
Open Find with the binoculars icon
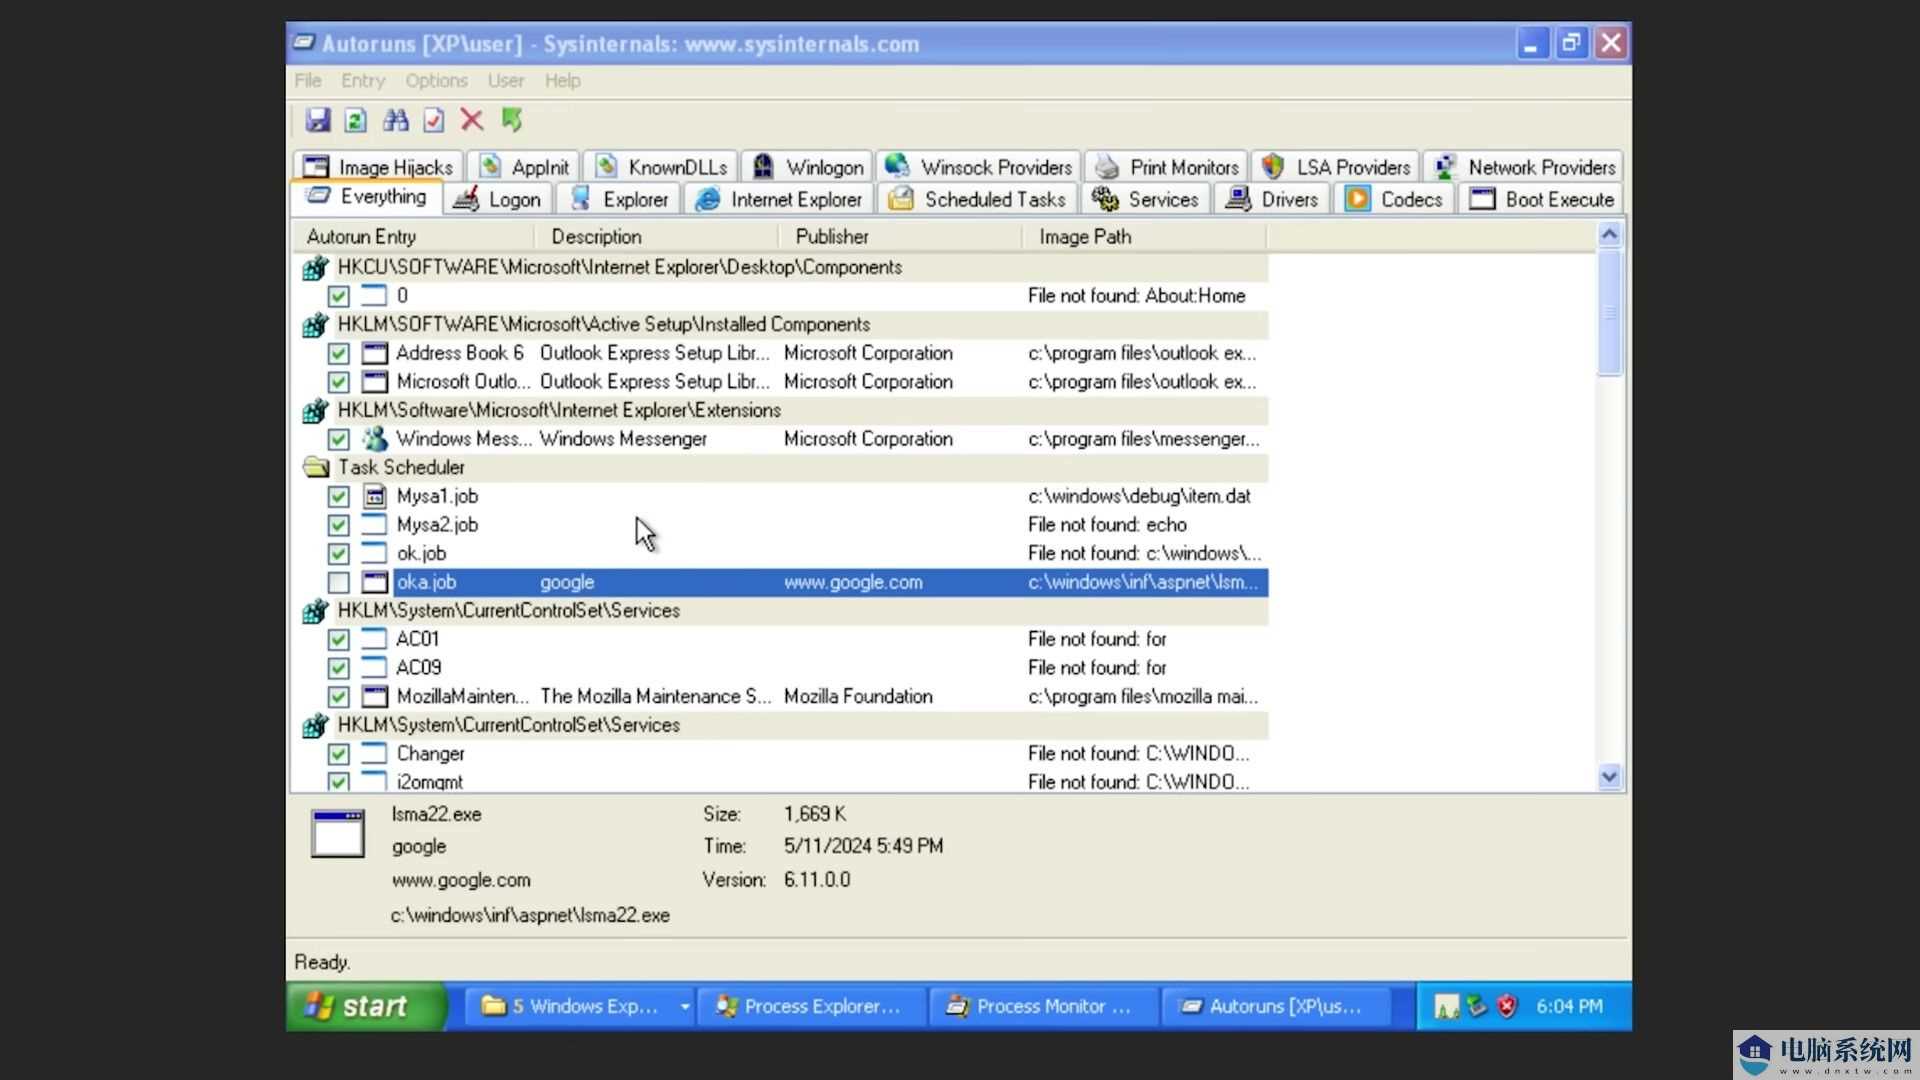[396, 120]
